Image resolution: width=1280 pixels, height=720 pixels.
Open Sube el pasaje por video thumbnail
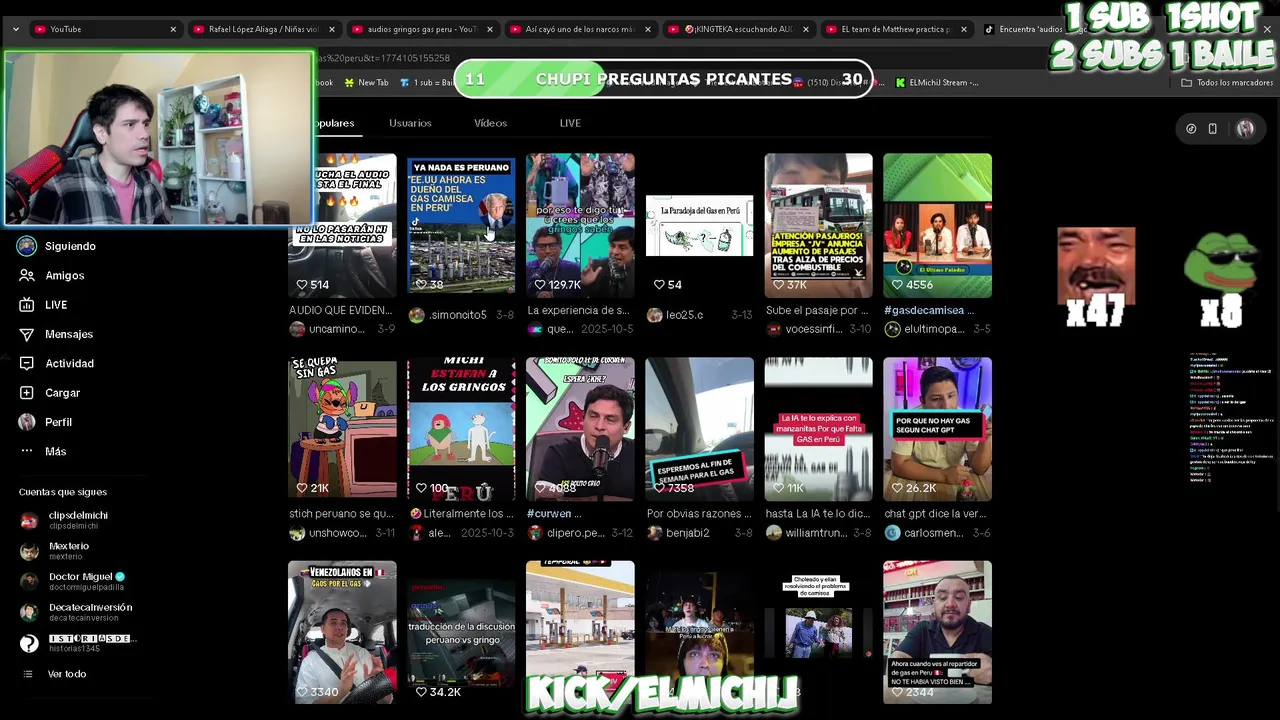[x=818, y=225]
